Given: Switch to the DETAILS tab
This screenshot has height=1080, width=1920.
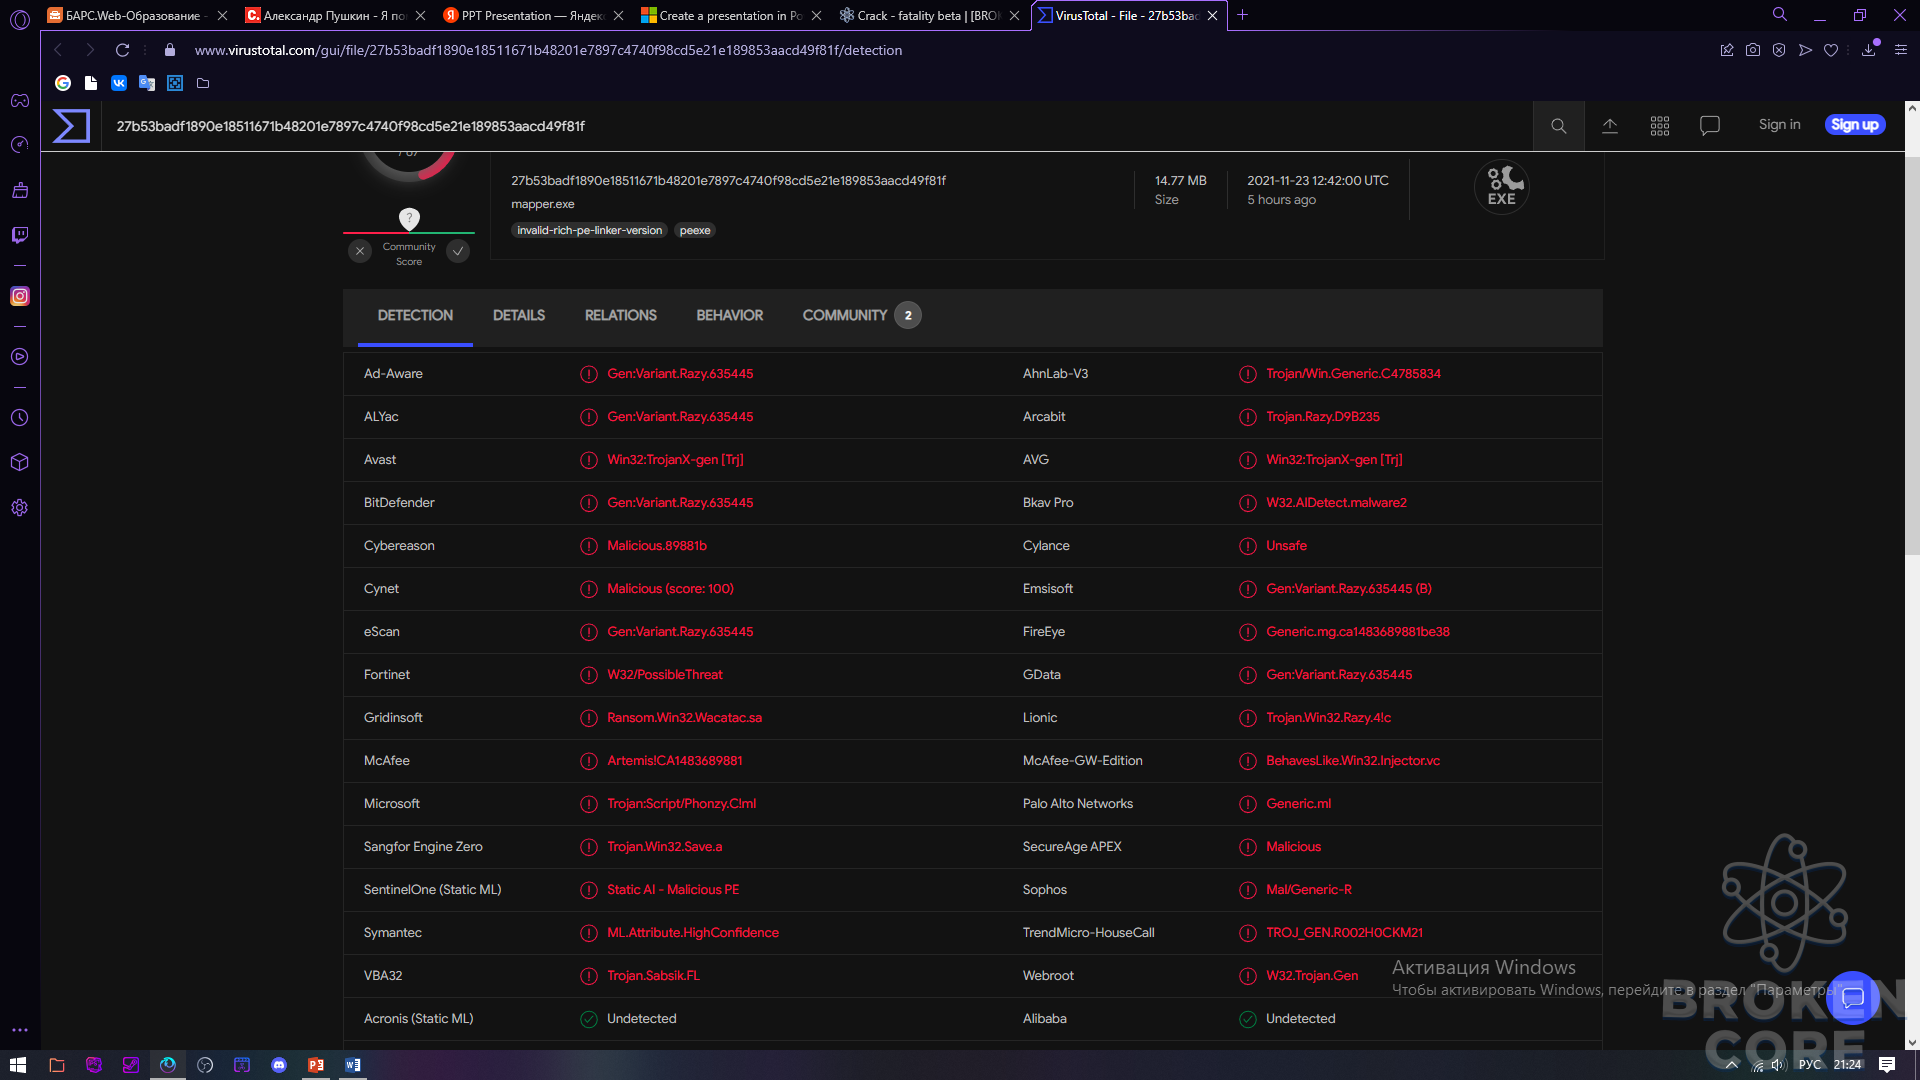Looking at the screenshot, I should pyautogui.click(x=519, y=316).
